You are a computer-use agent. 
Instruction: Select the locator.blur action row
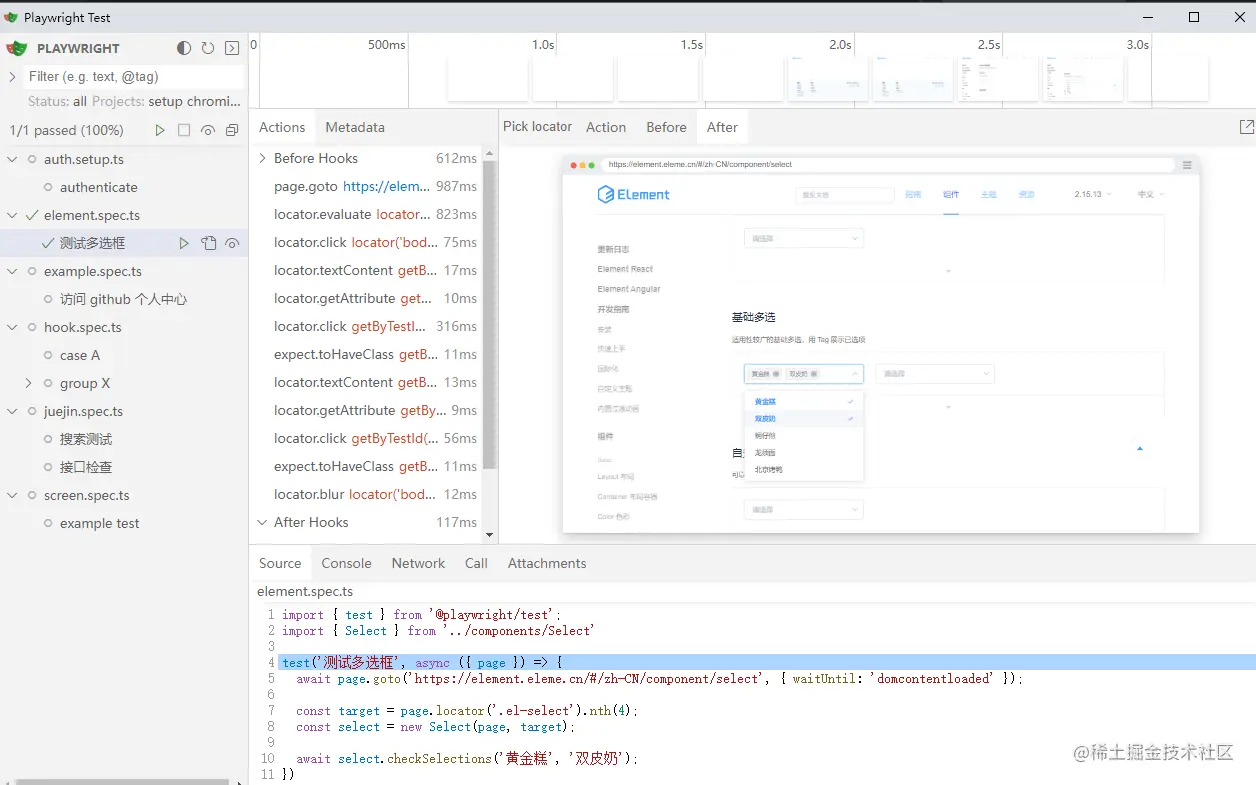click(x=366, y=494)
